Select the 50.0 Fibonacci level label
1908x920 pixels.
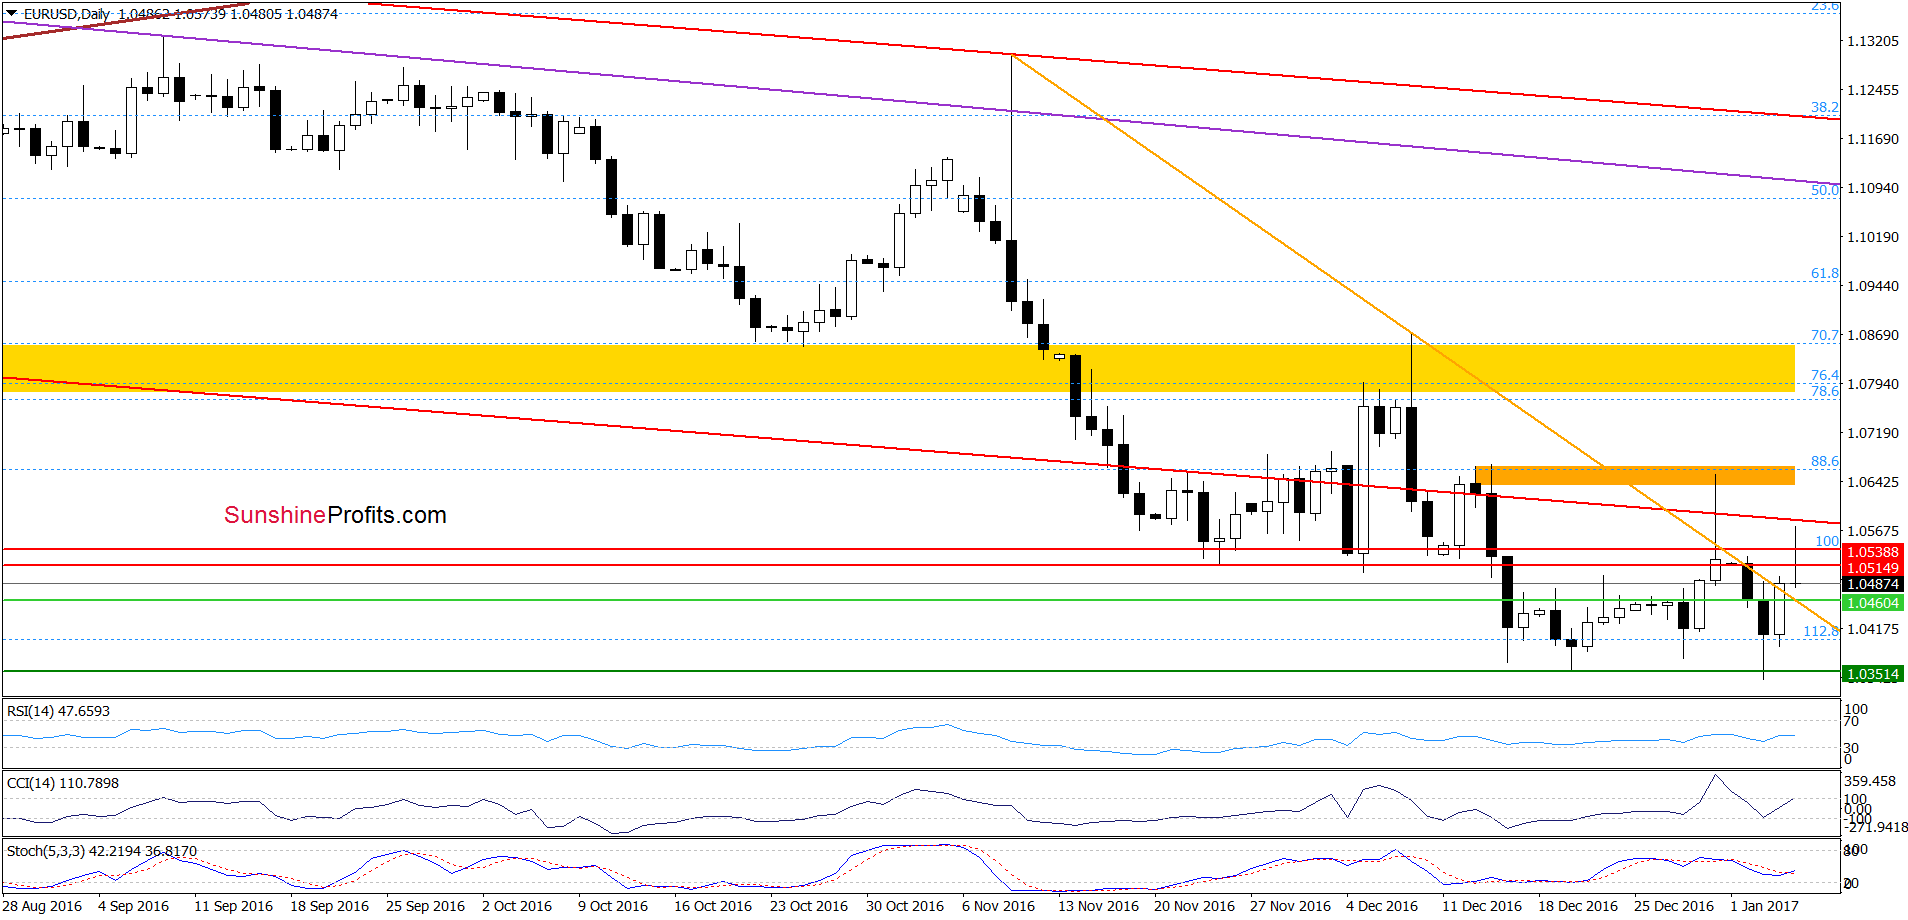pyautogui.click(x=1824, y=189)
